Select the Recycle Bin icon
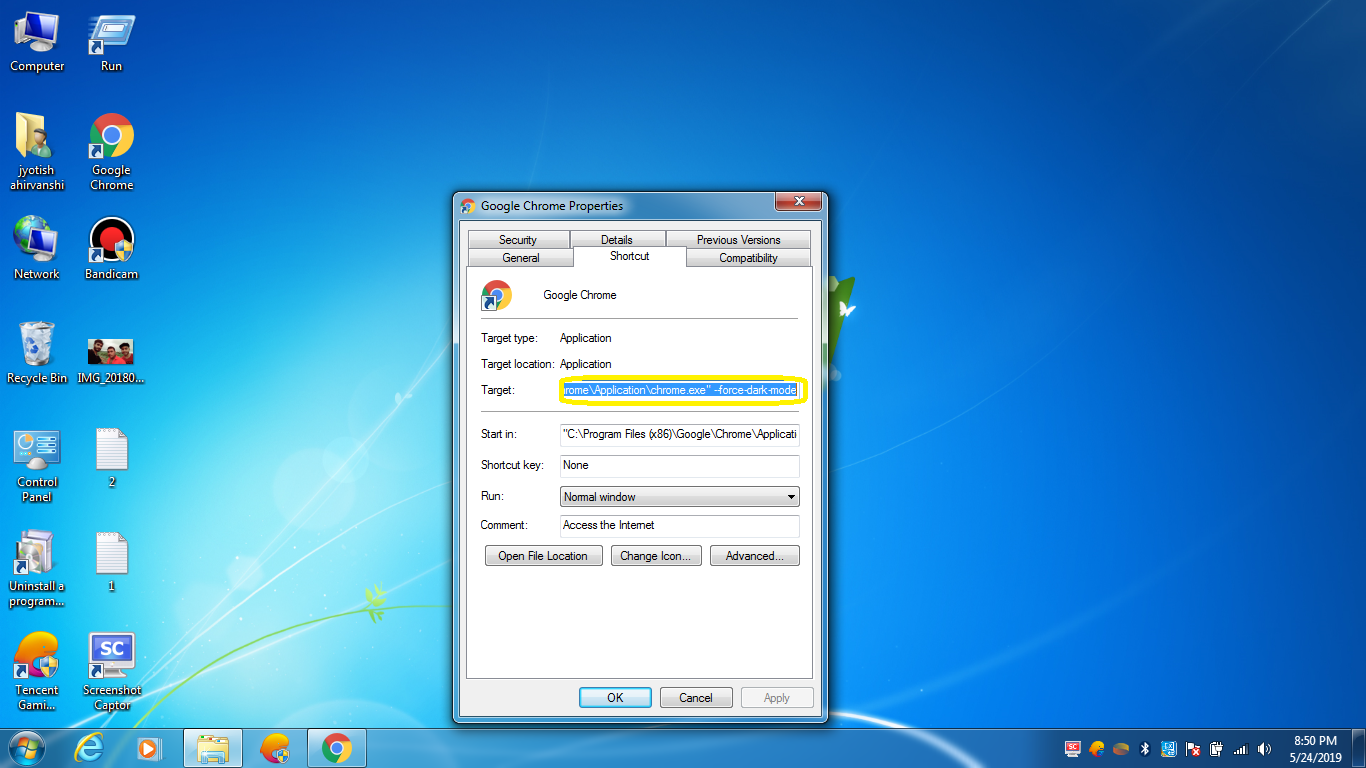Image resolution: width=1366 pixels, height=768 pixels. 36,352
